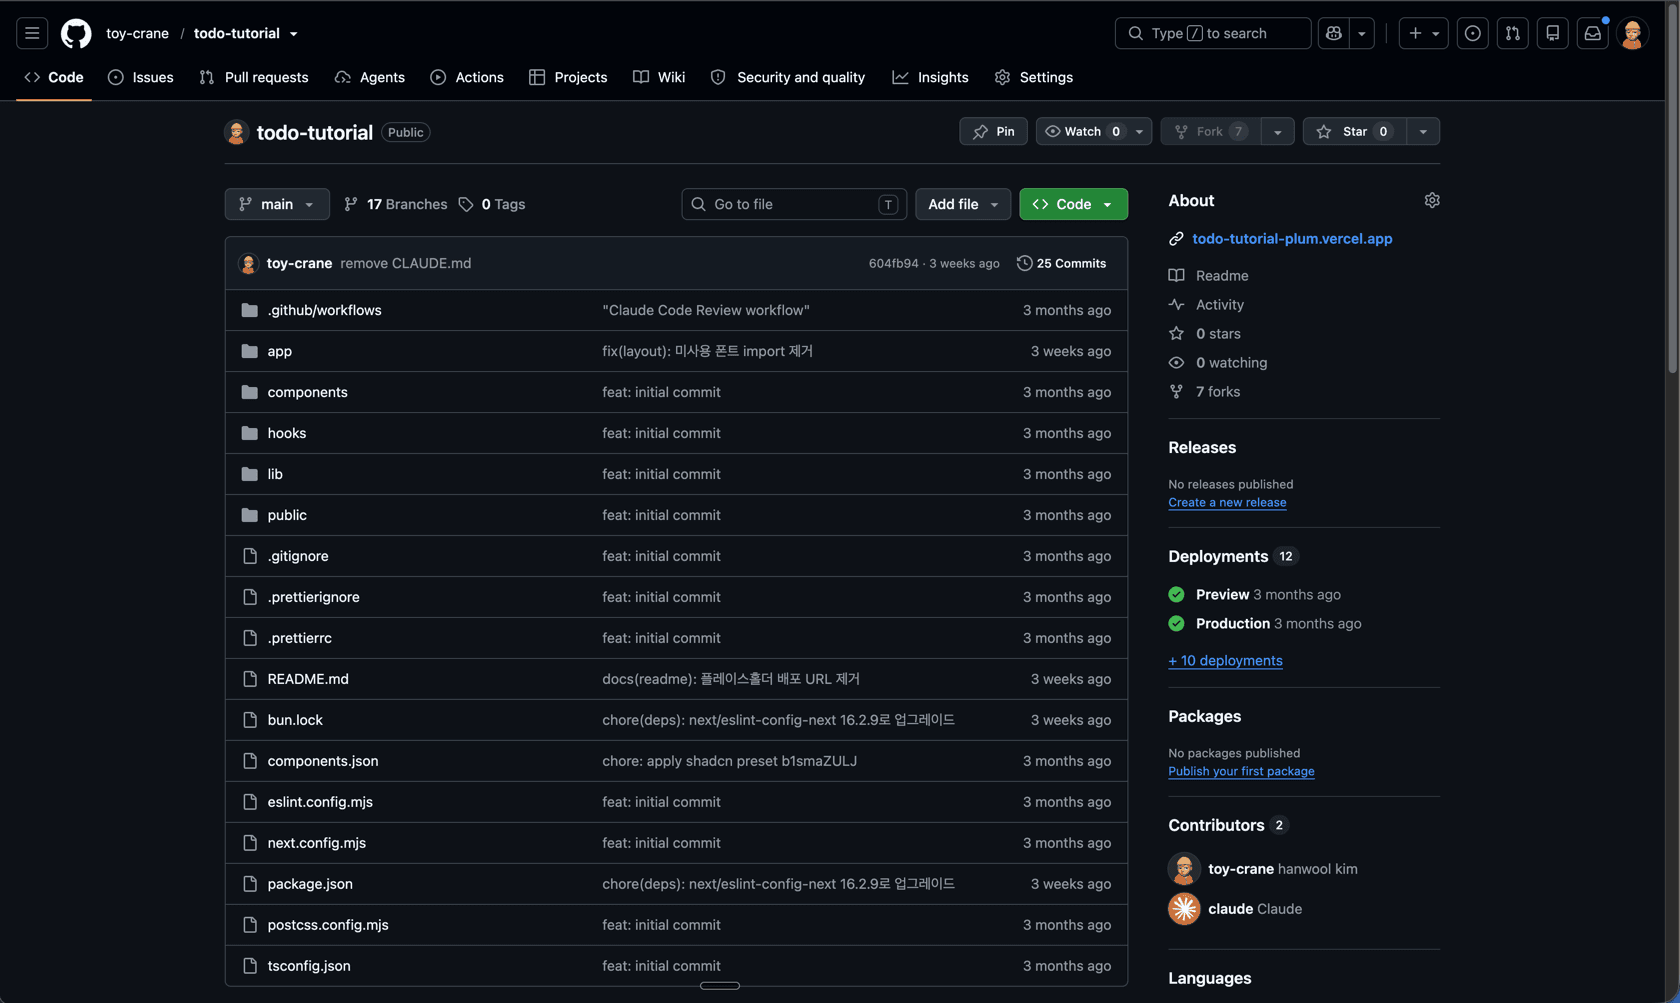This screenshot has width=1680, height=1003.
Task: Pin the todo-tutorial repository
Action: (993, 131)
